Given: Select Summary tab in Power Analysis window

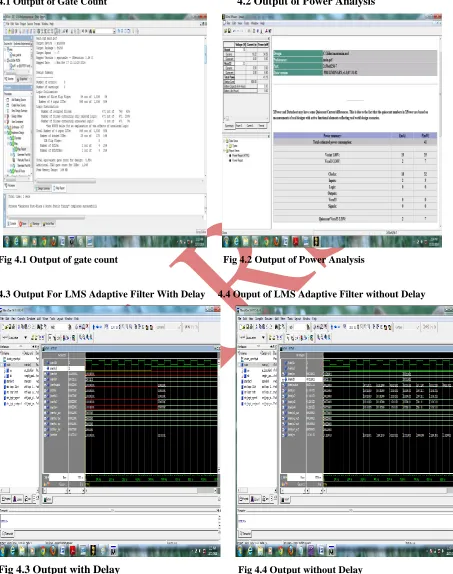Looking at the screenshot, I should pyautogui.click(x=229, y=126).
